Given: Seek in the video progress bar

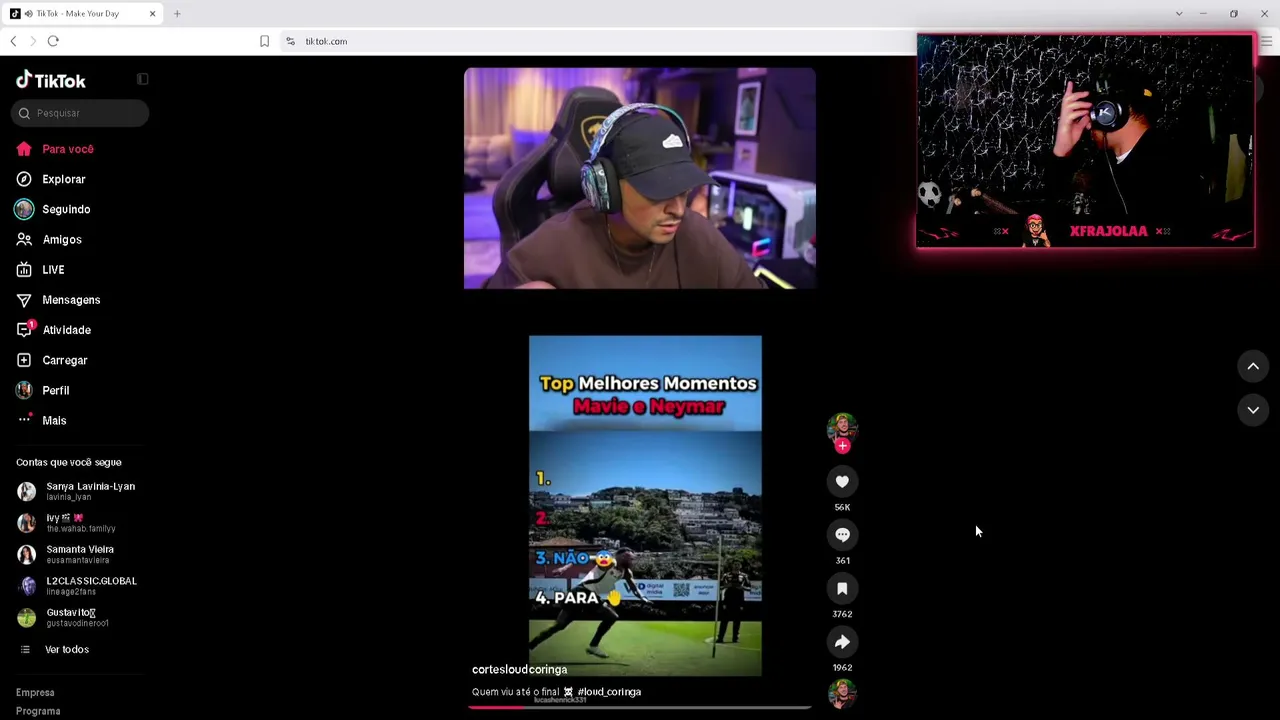Looking at the screenshot, I should point(639,707).
